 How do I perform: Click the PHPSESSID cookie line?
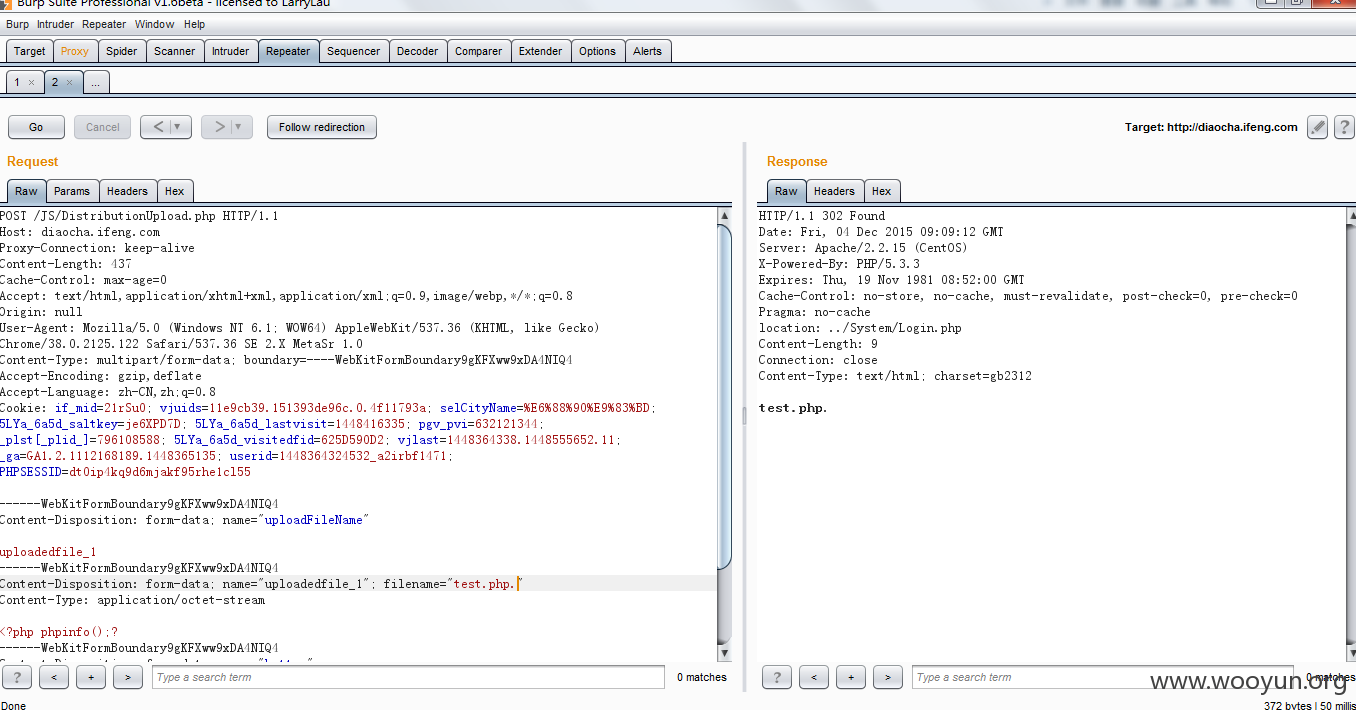click(125, 472)
